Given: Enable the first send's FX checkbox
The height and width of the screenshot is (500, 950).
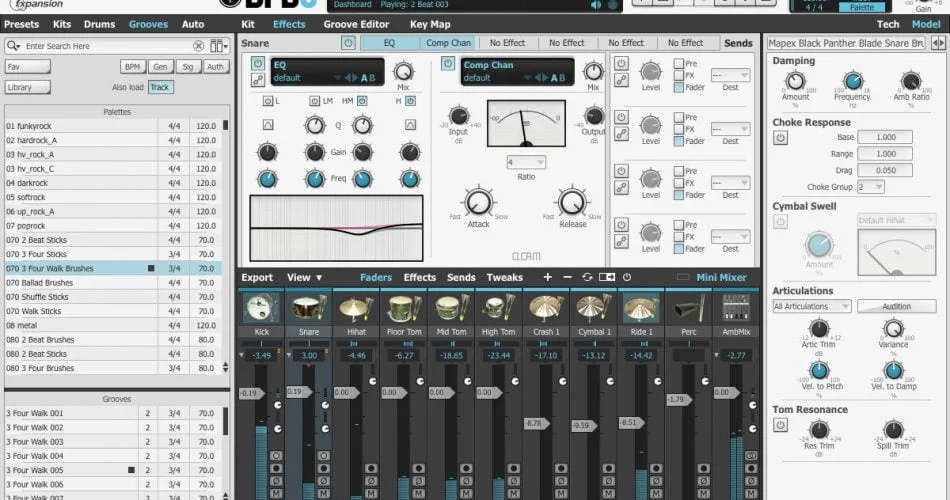Looking at the screenshot, I should 679,76.
